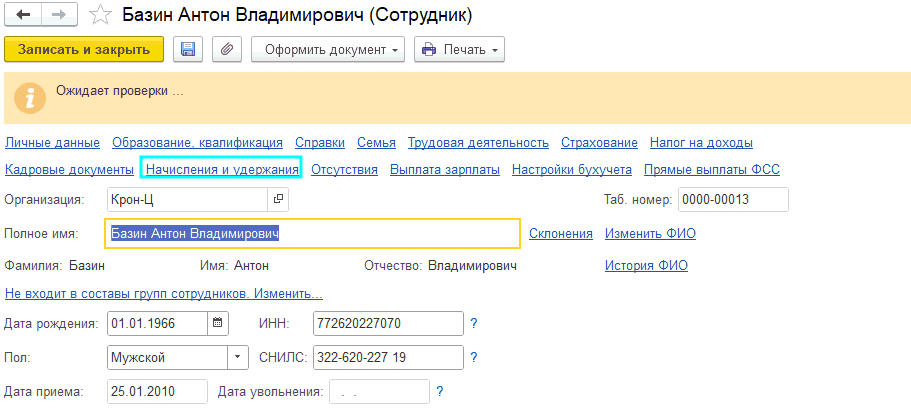911x408 pixels.
Task: Go back with the left arrow button
Action: (x=24, y=15)
